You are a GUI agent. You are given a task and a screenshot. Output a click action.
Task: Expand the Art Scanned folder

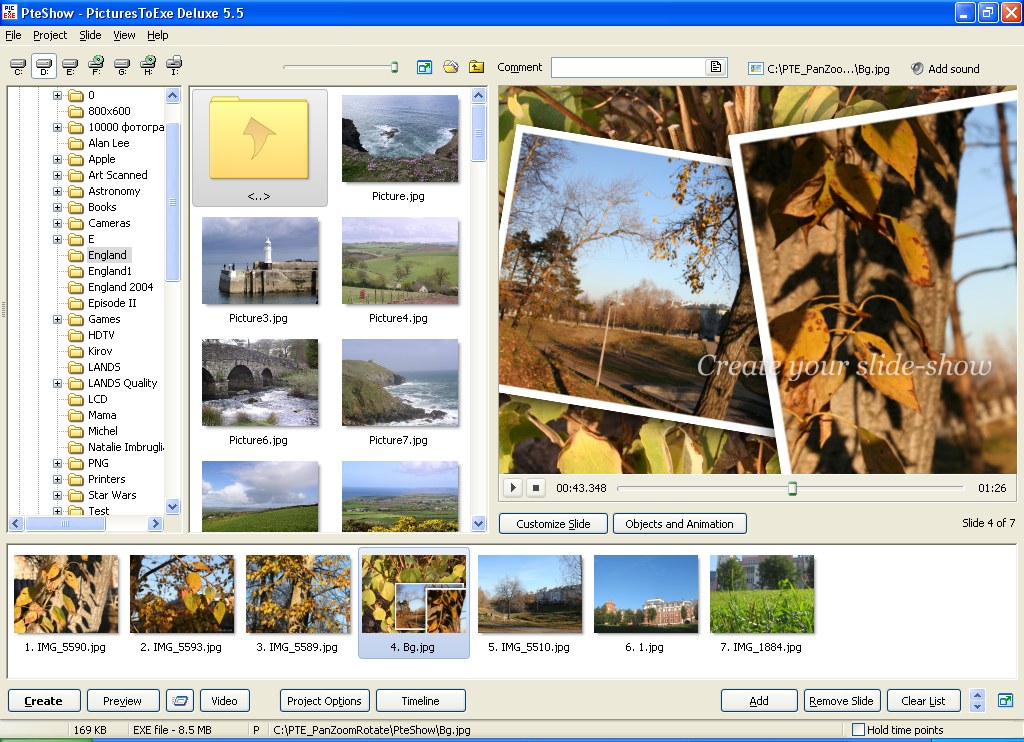point(57,175)
